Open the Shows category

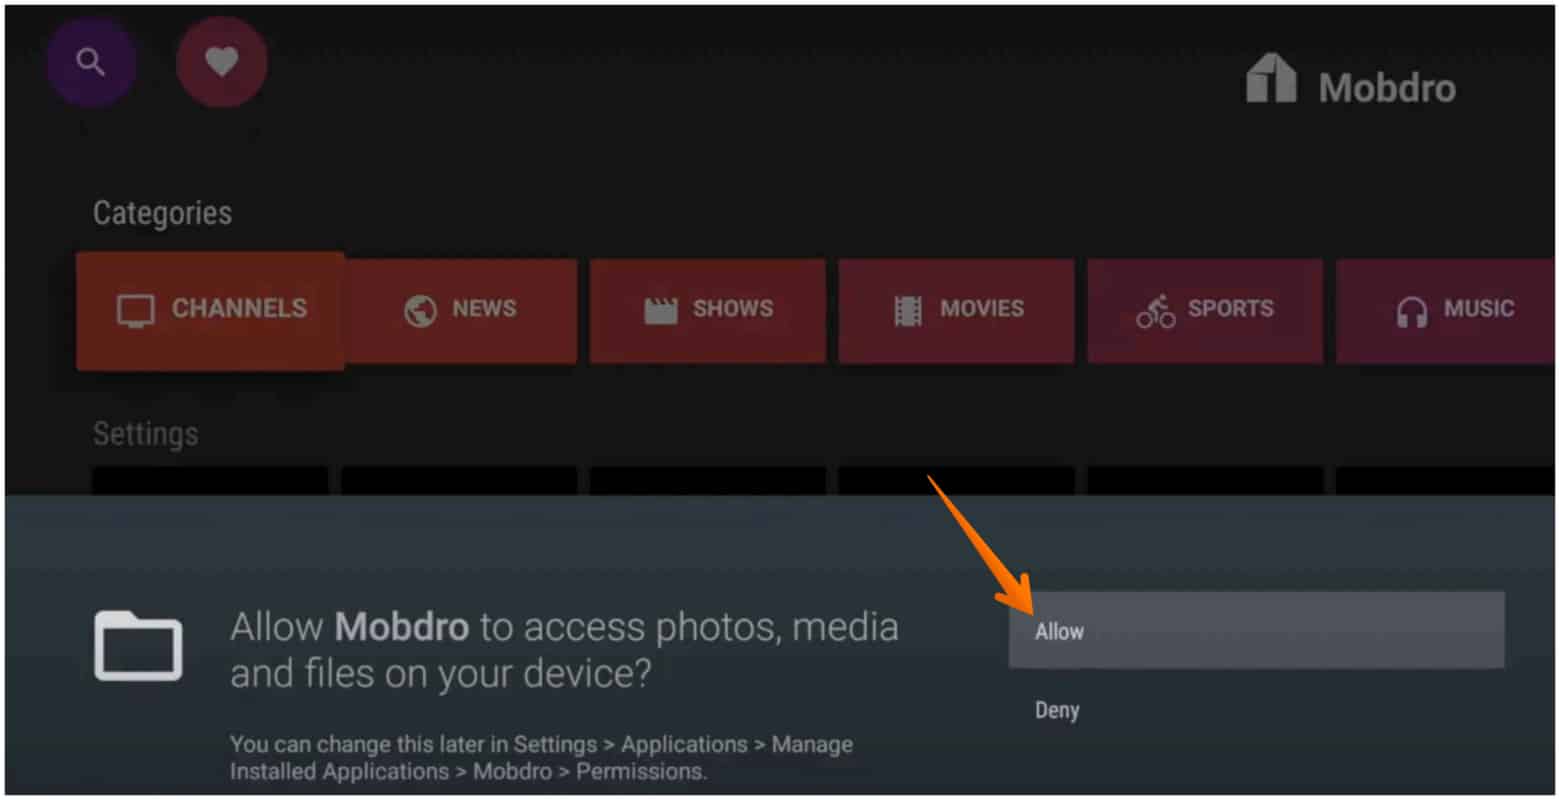pos(707,310)
